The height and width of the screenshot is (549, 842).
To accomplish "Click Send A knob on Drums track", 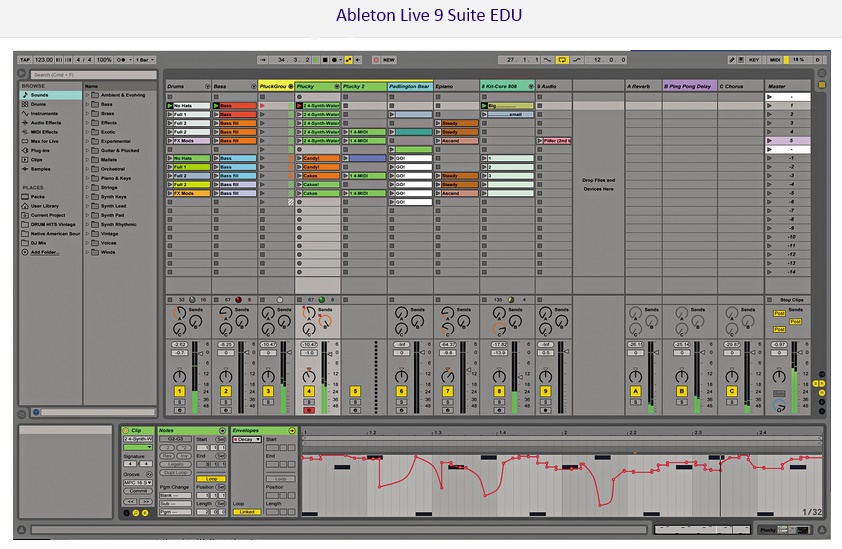I will point(179,313).
